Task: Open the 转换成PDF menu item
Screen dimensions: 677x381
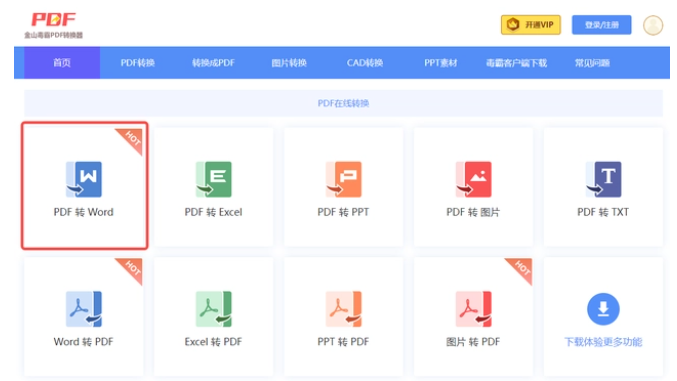Action: 213,63
